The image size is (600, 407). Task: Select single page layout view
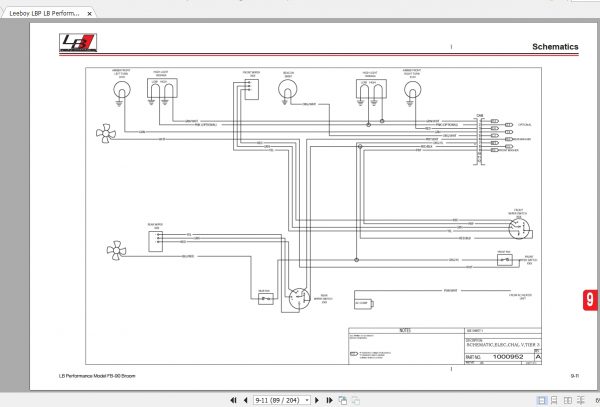(x=542, y=400)
